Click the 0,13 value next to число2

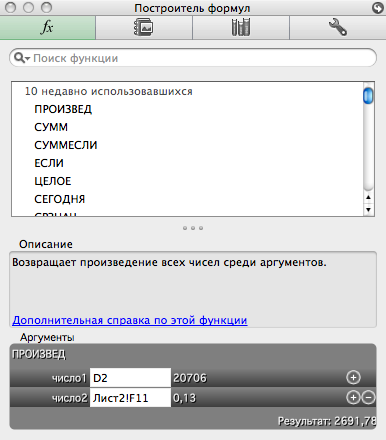pos(184,398)
